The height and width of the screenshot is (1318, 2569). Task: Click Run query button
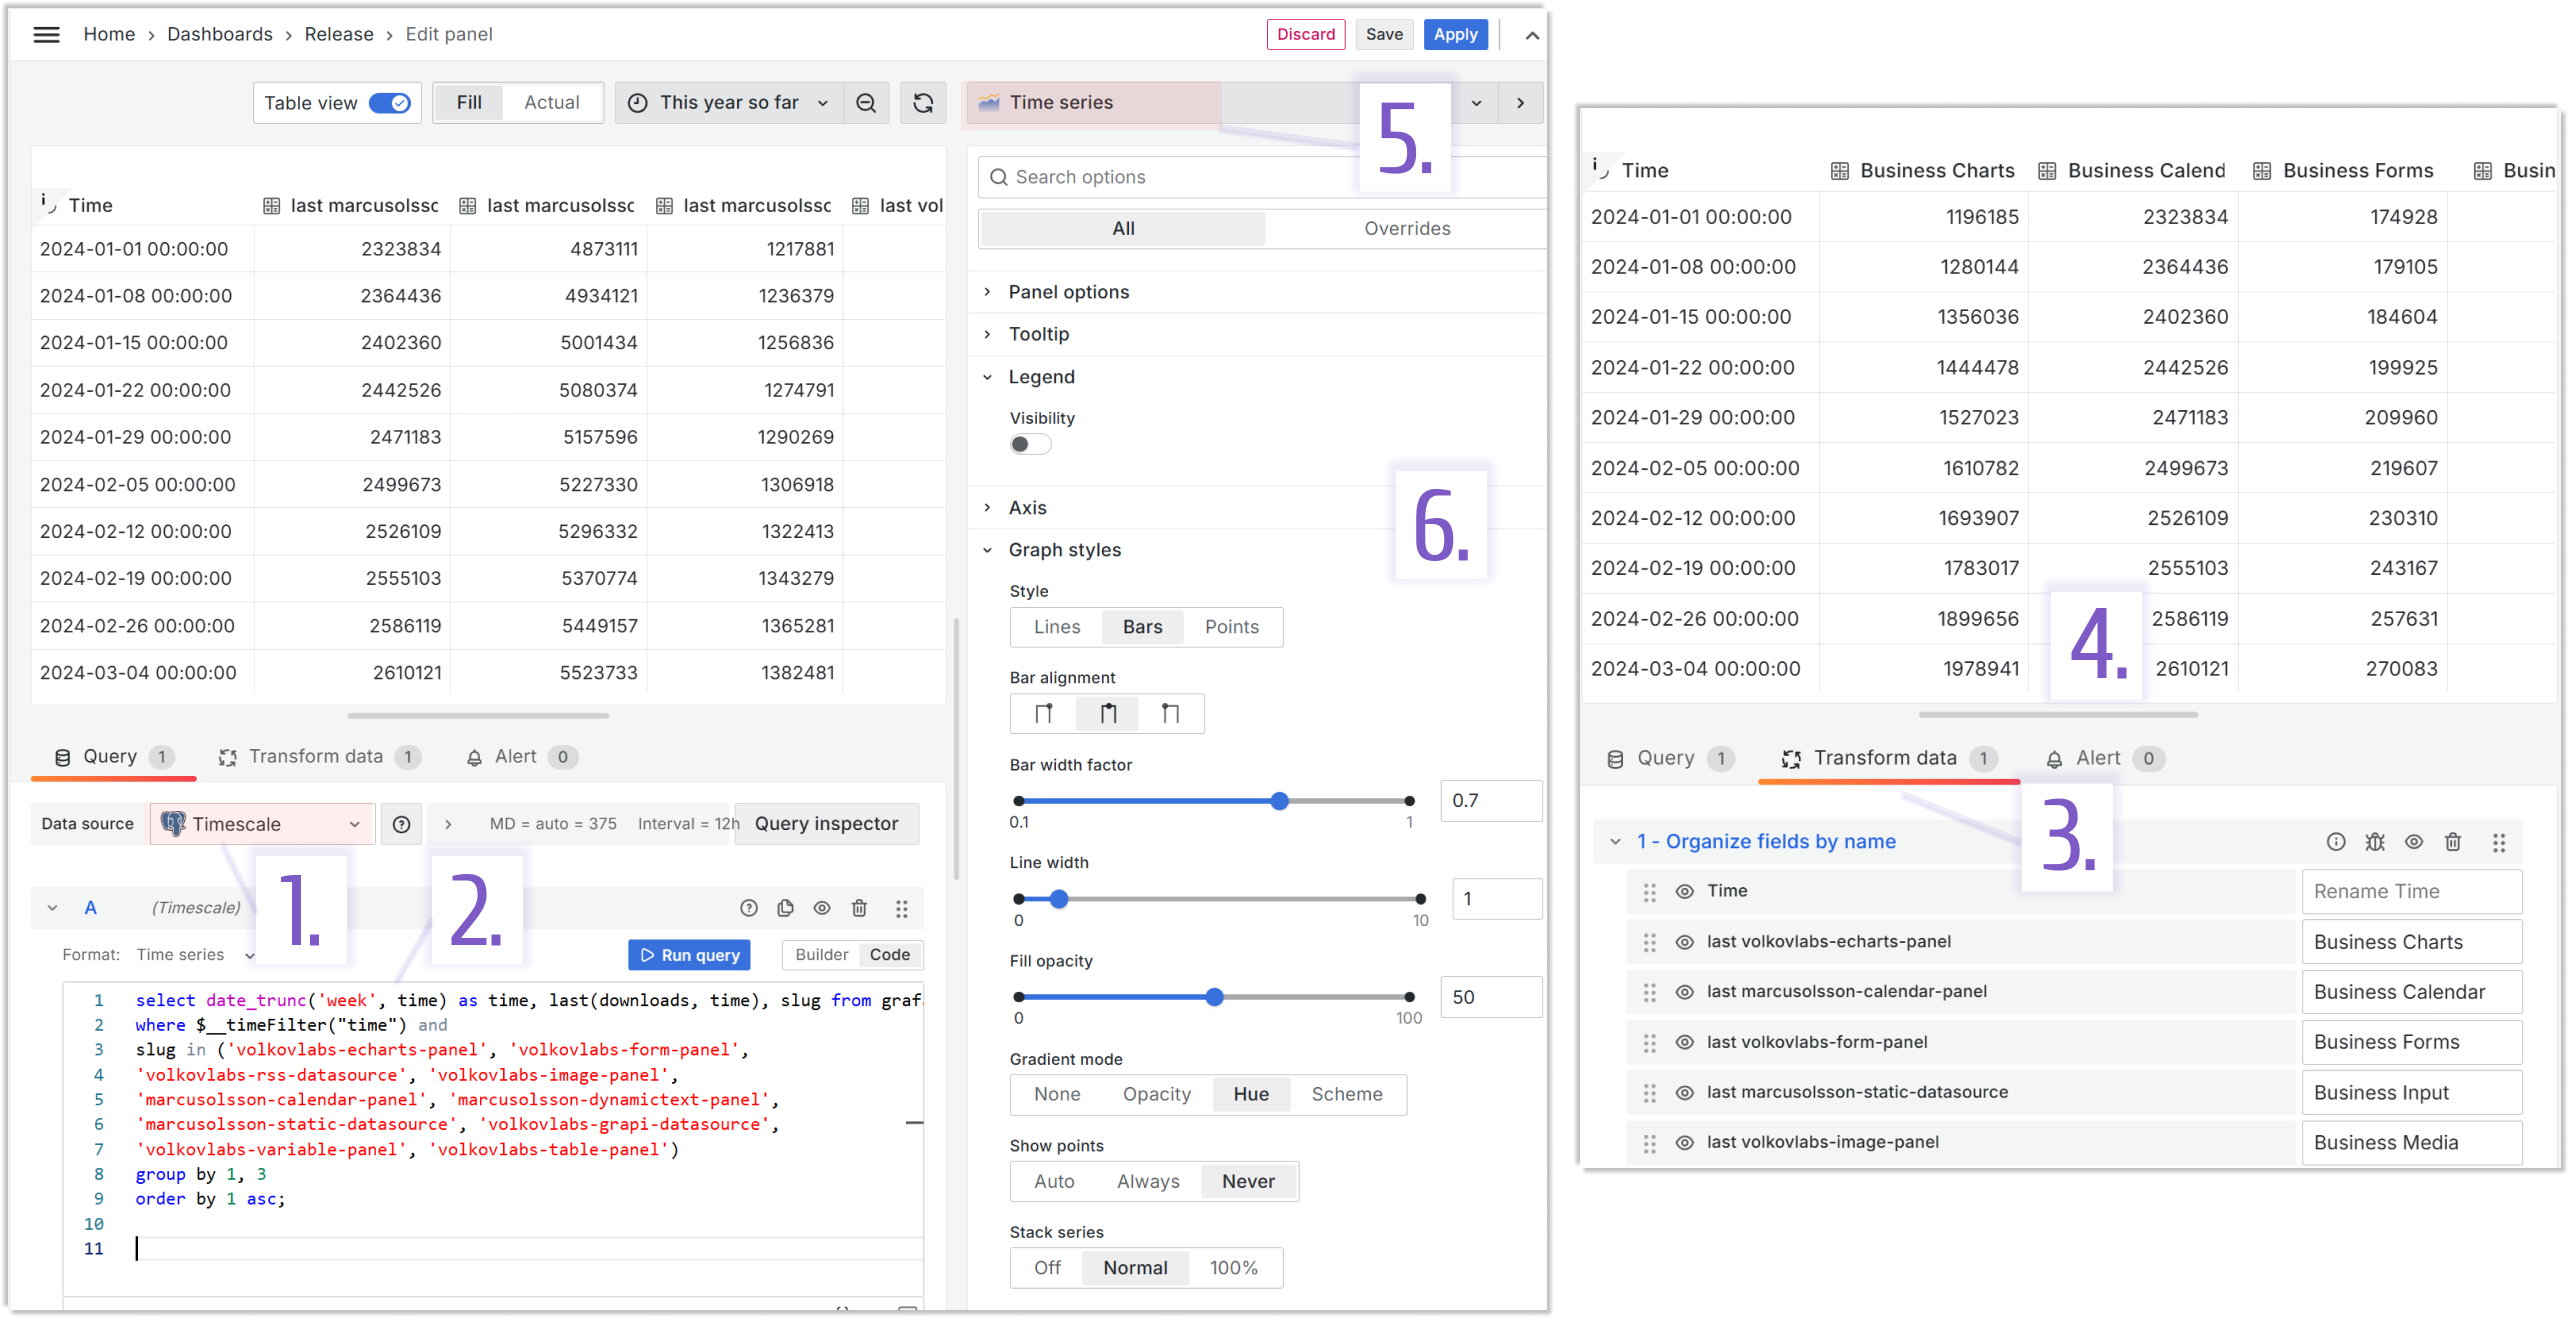pos(689,956)
